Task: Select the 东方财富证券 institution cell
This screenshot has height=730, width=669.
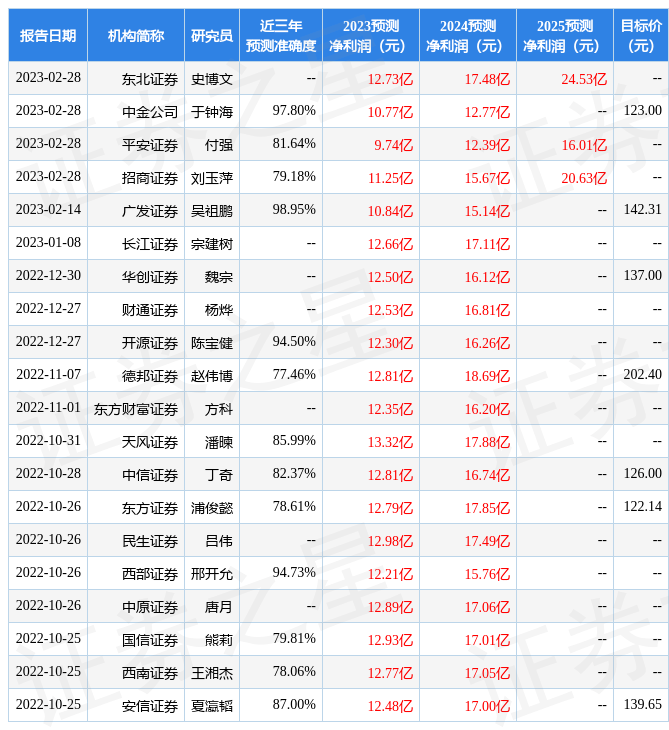Action: click(x=136, y=409)
